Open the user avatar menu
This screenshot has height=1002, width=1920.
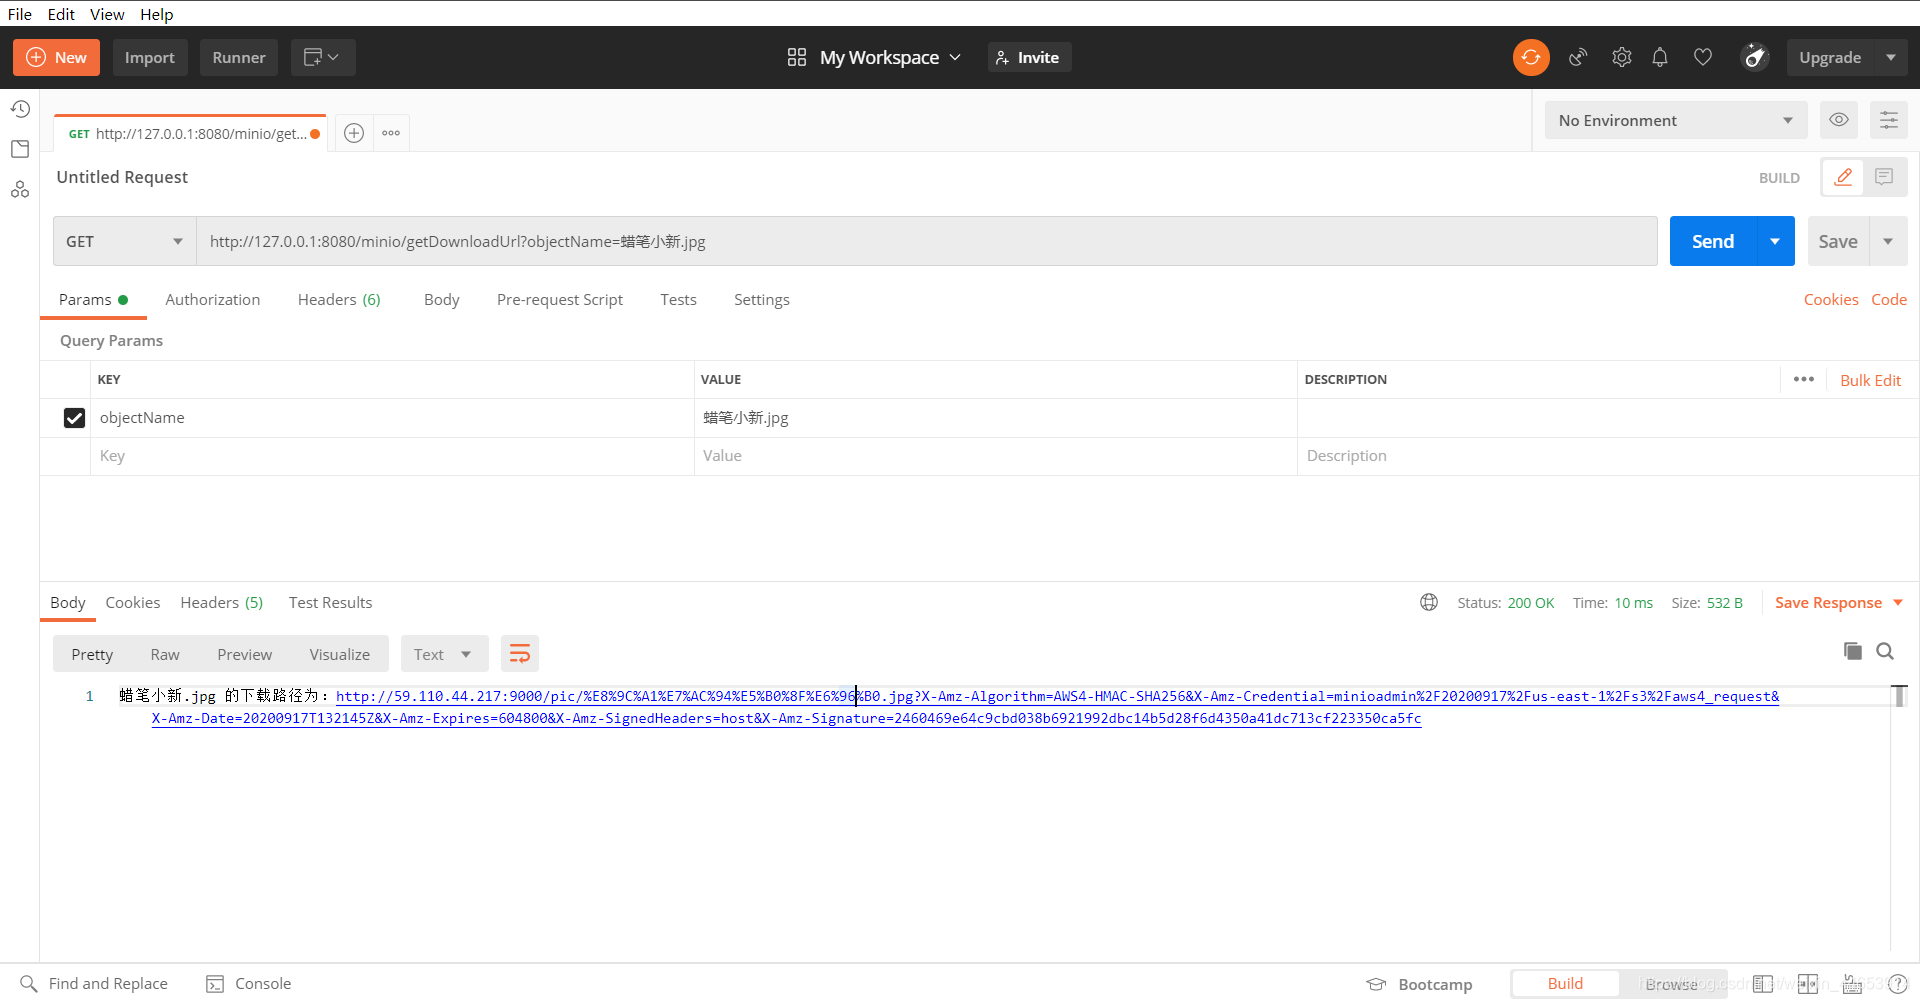(1755, 58)
